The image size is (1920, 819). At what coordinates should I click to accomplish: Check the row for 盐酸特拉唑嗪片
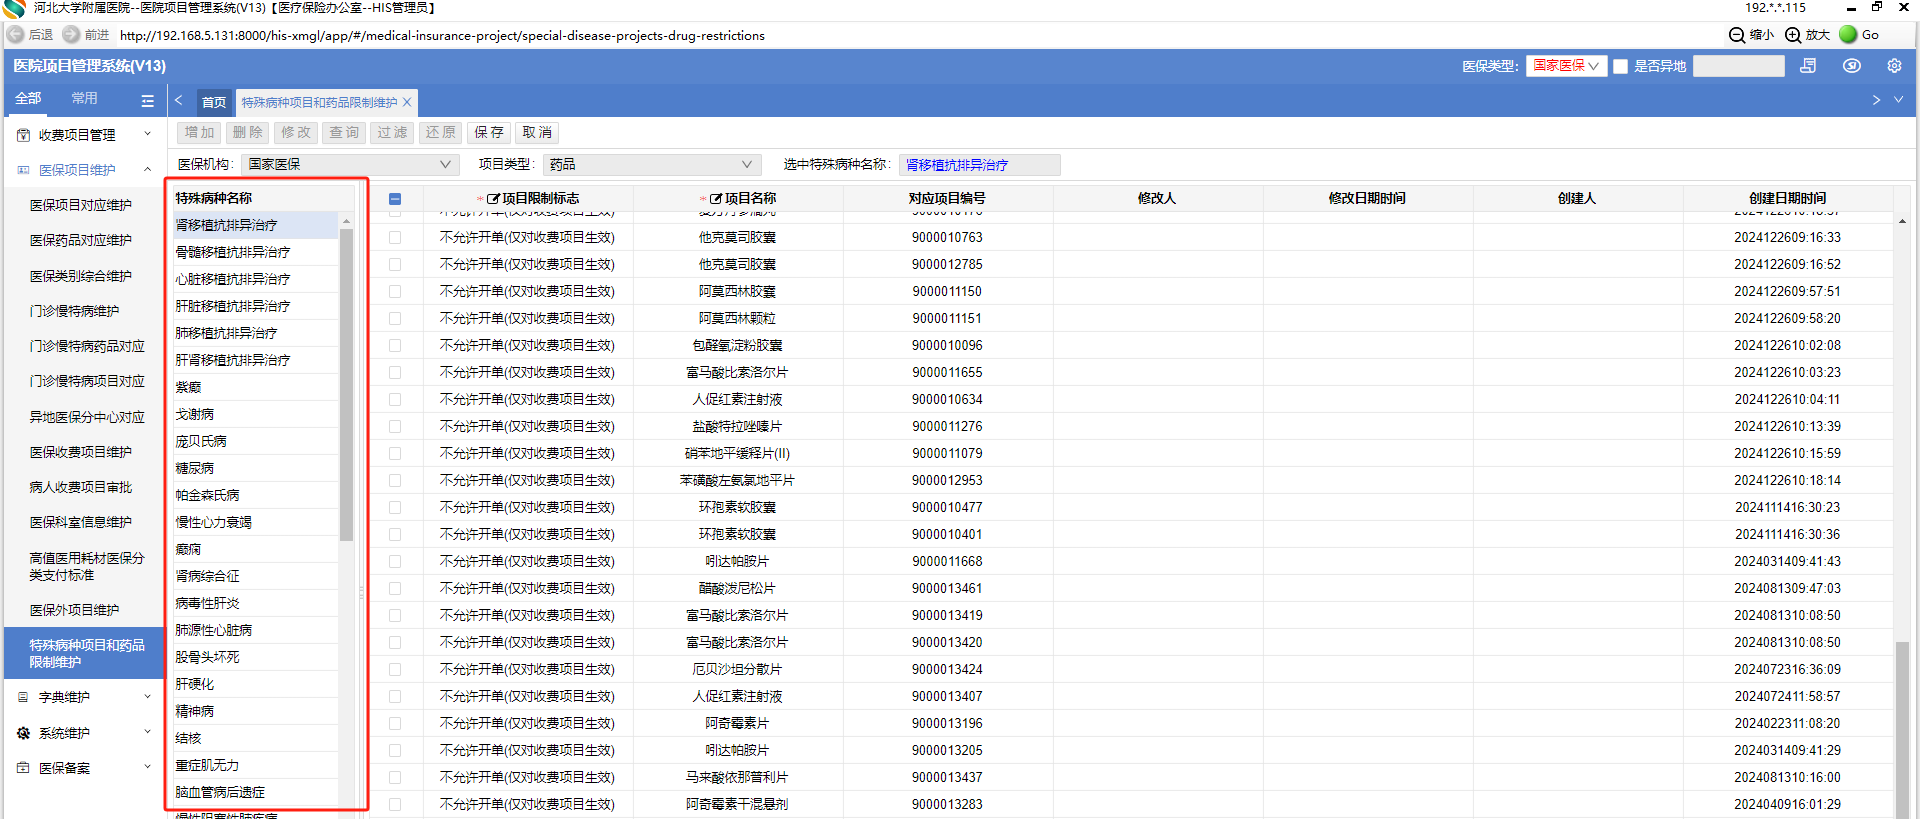(x=395, y=427)
